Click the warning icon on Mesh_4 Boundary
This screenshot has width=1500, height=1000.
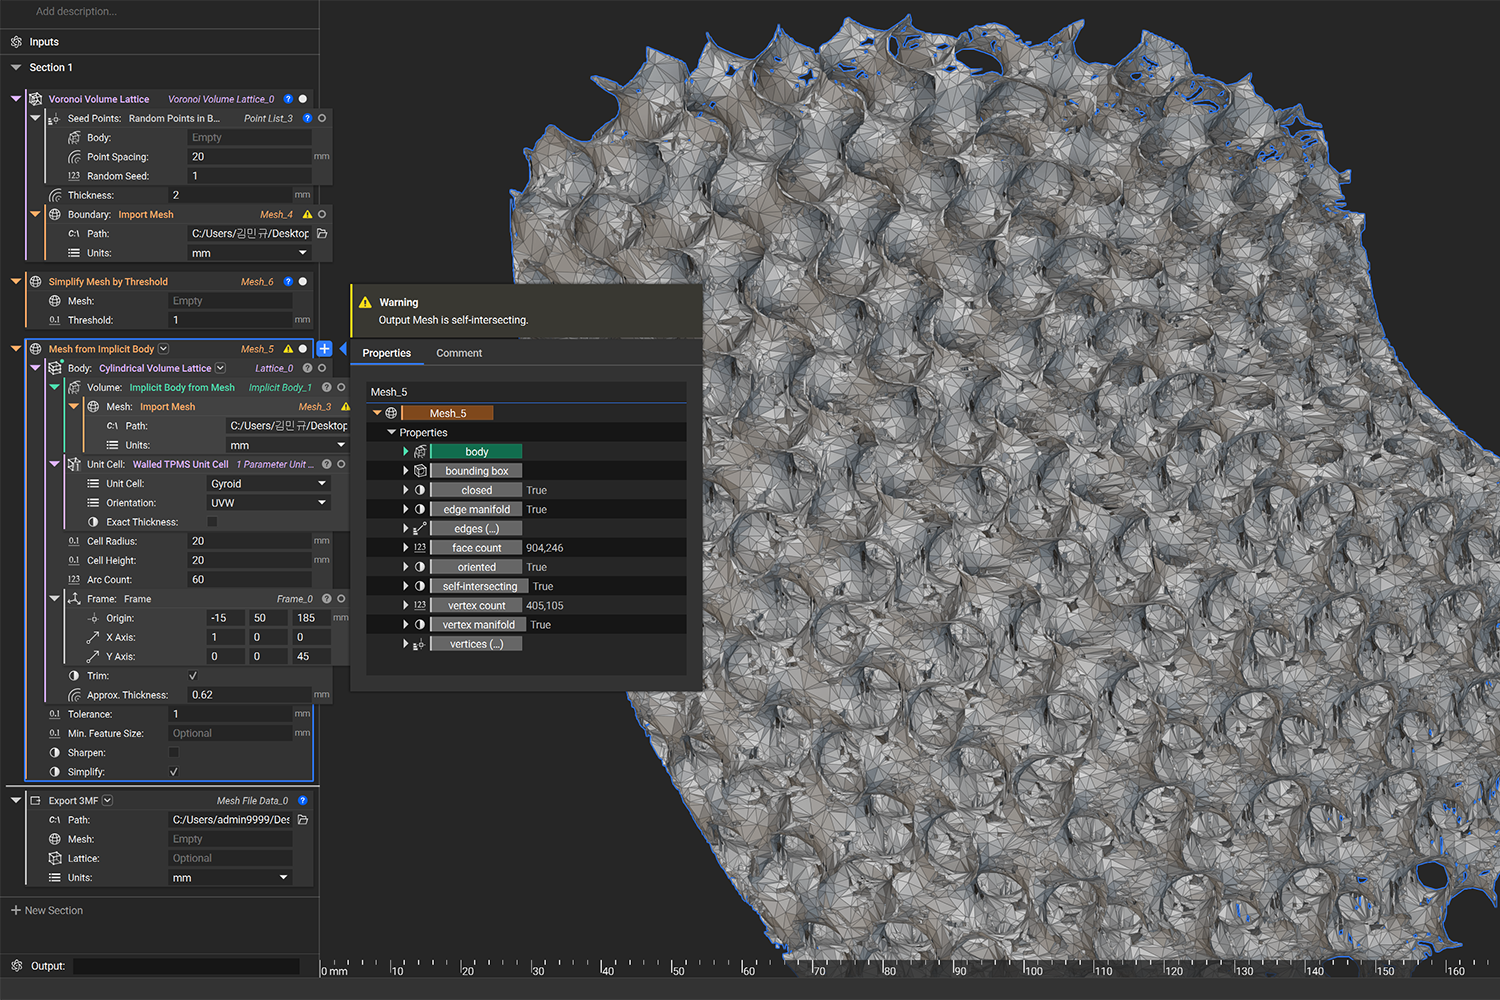tap(307, 215)
